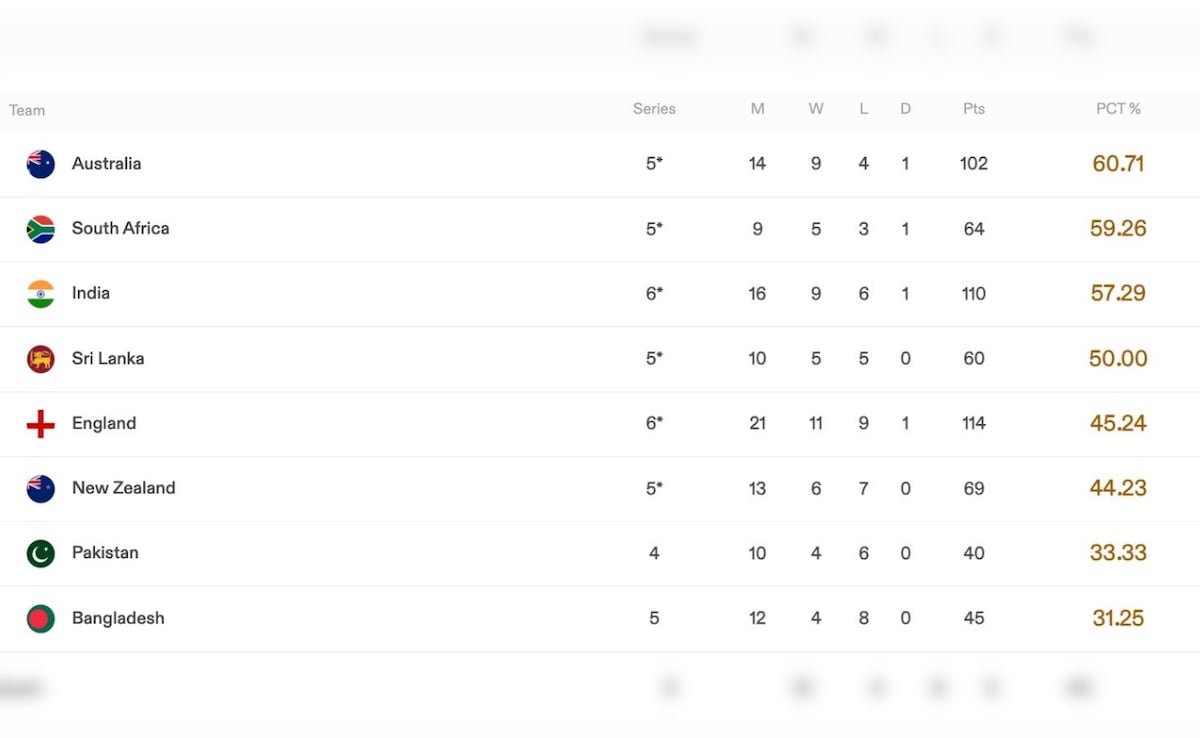The height and width of the screenshot is (738, 1200).
Task: Open the New Zealand team link
Action: pos(123,488)
